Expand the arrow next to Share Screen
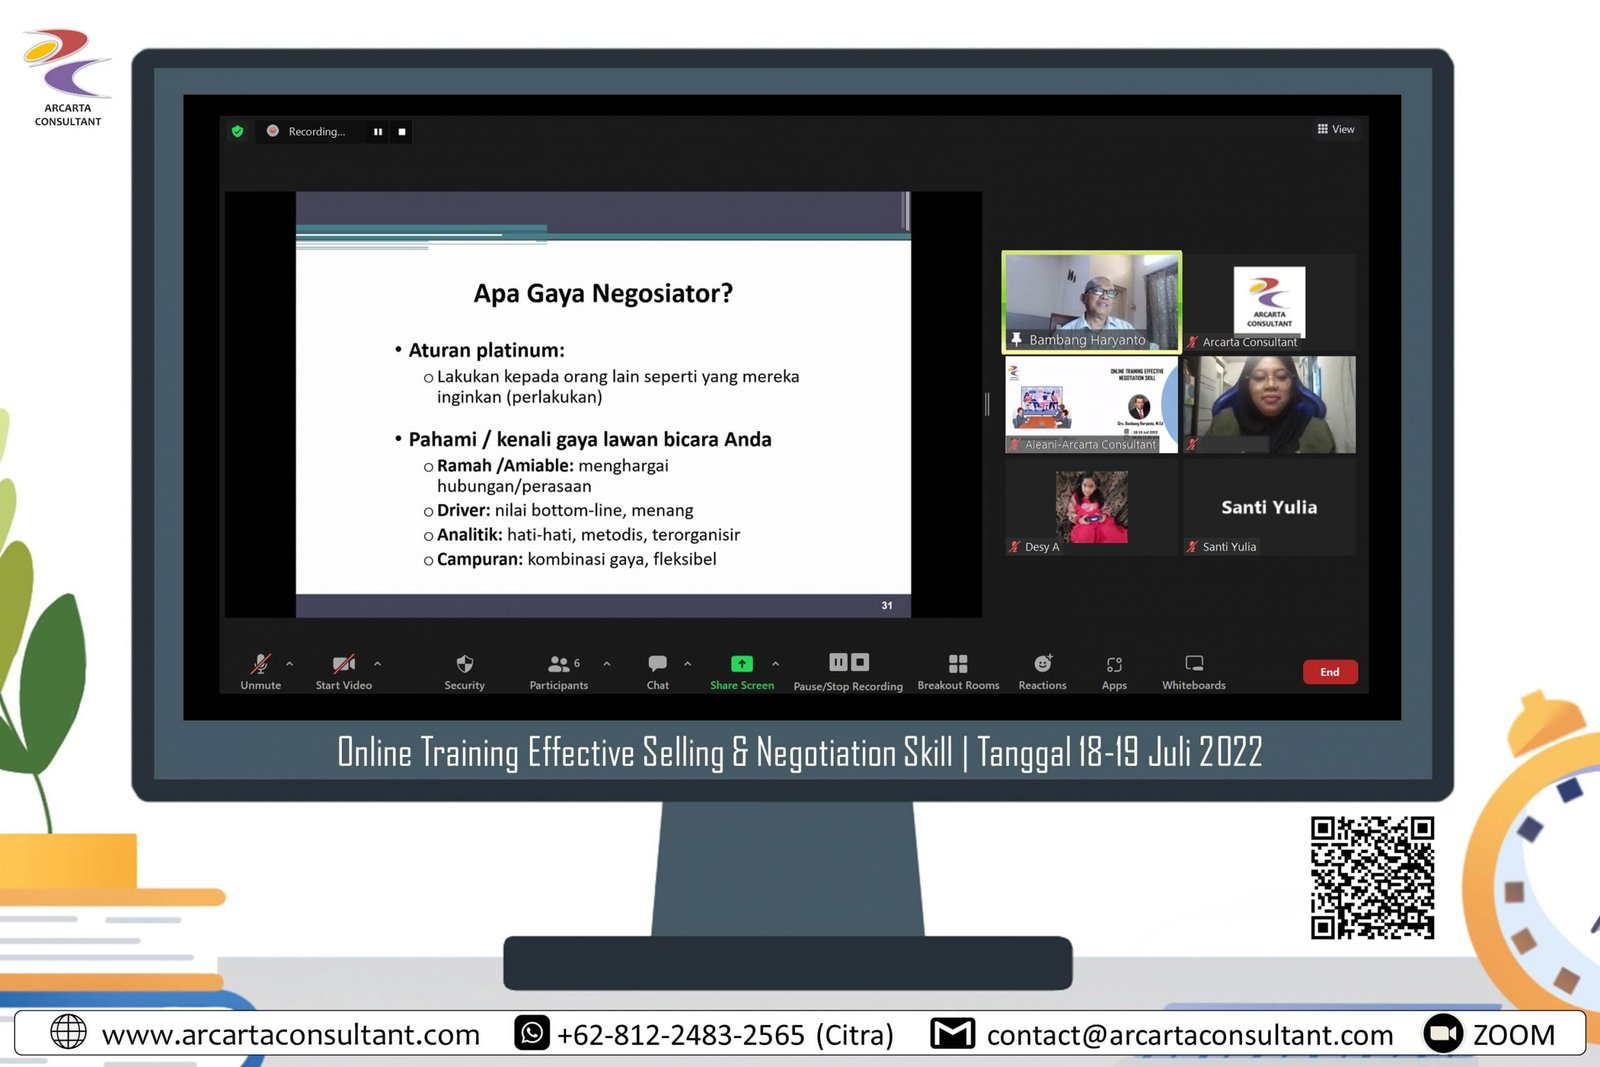1600x1067 pixels. coord(776,663)
